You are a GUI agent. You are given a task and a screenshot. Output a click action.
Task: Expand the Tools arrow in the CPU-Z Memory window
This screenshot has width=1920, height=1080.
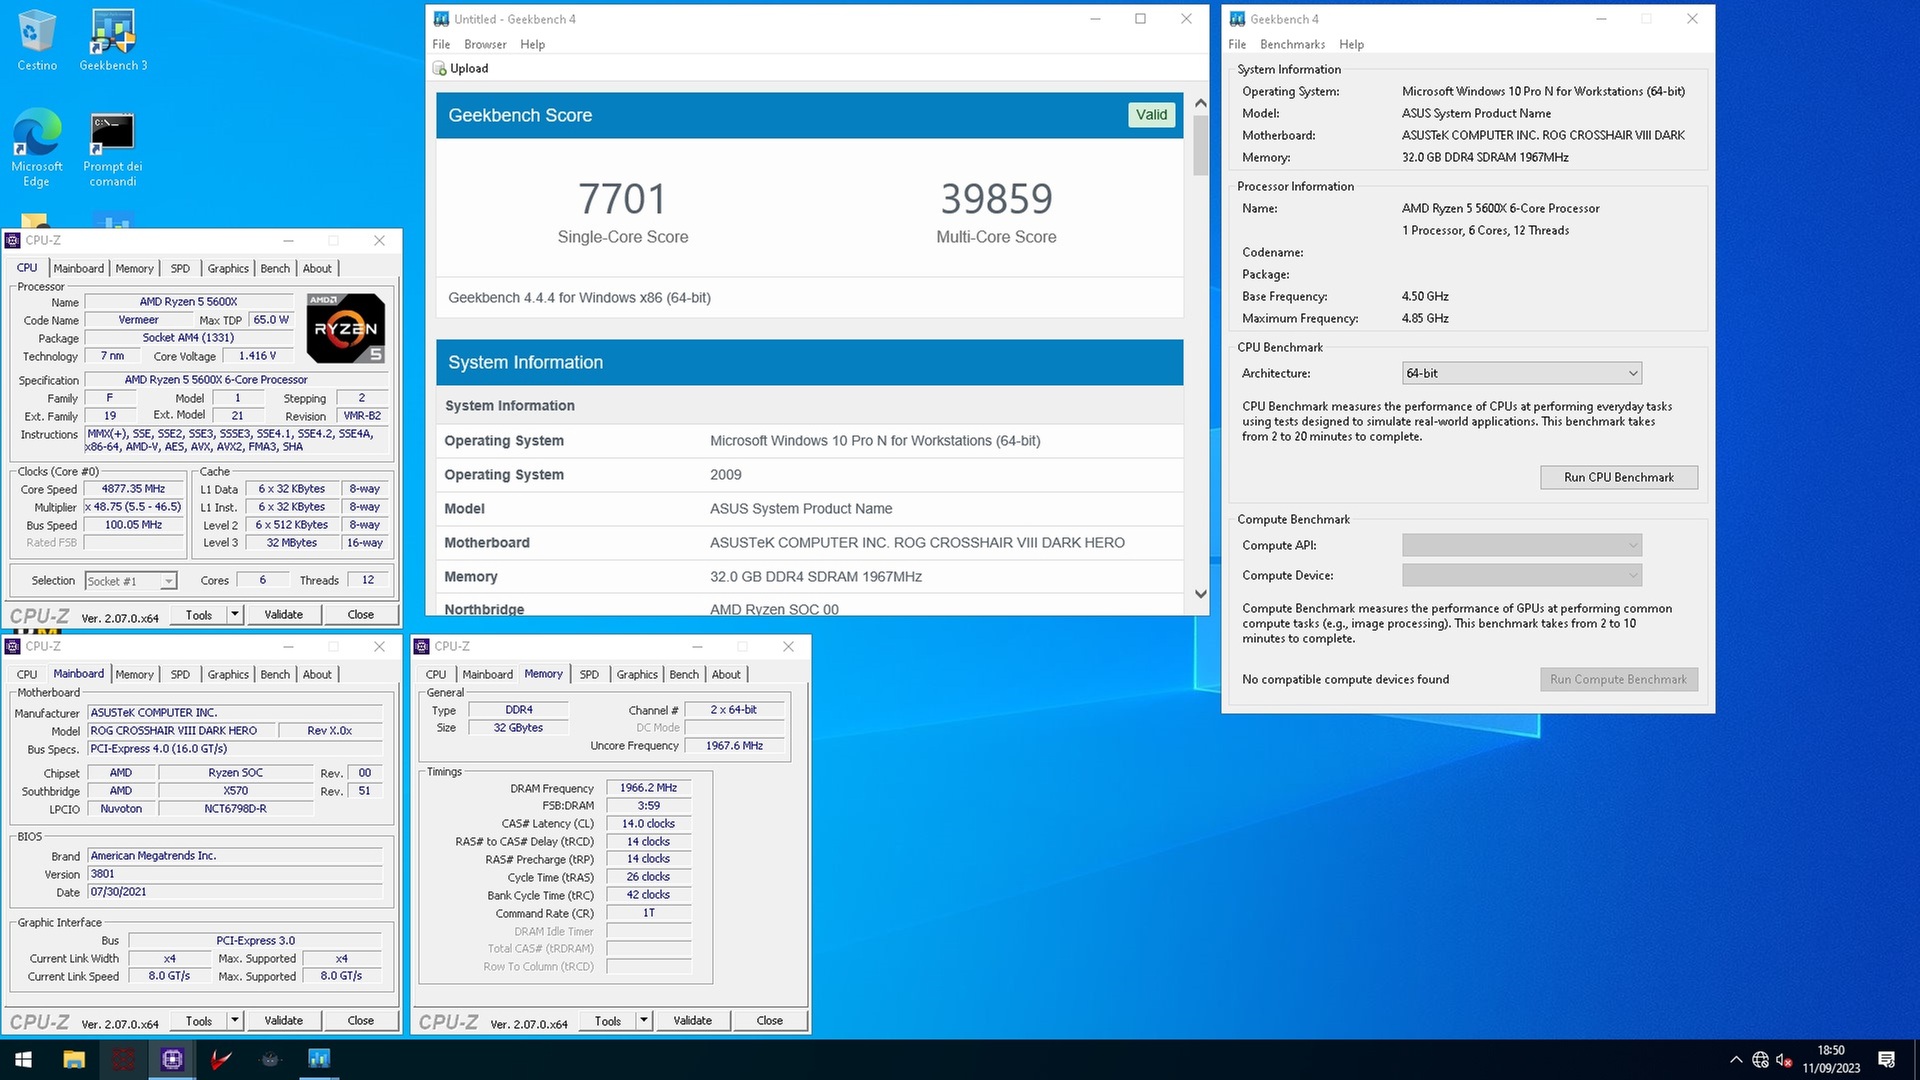point(644,1021)
